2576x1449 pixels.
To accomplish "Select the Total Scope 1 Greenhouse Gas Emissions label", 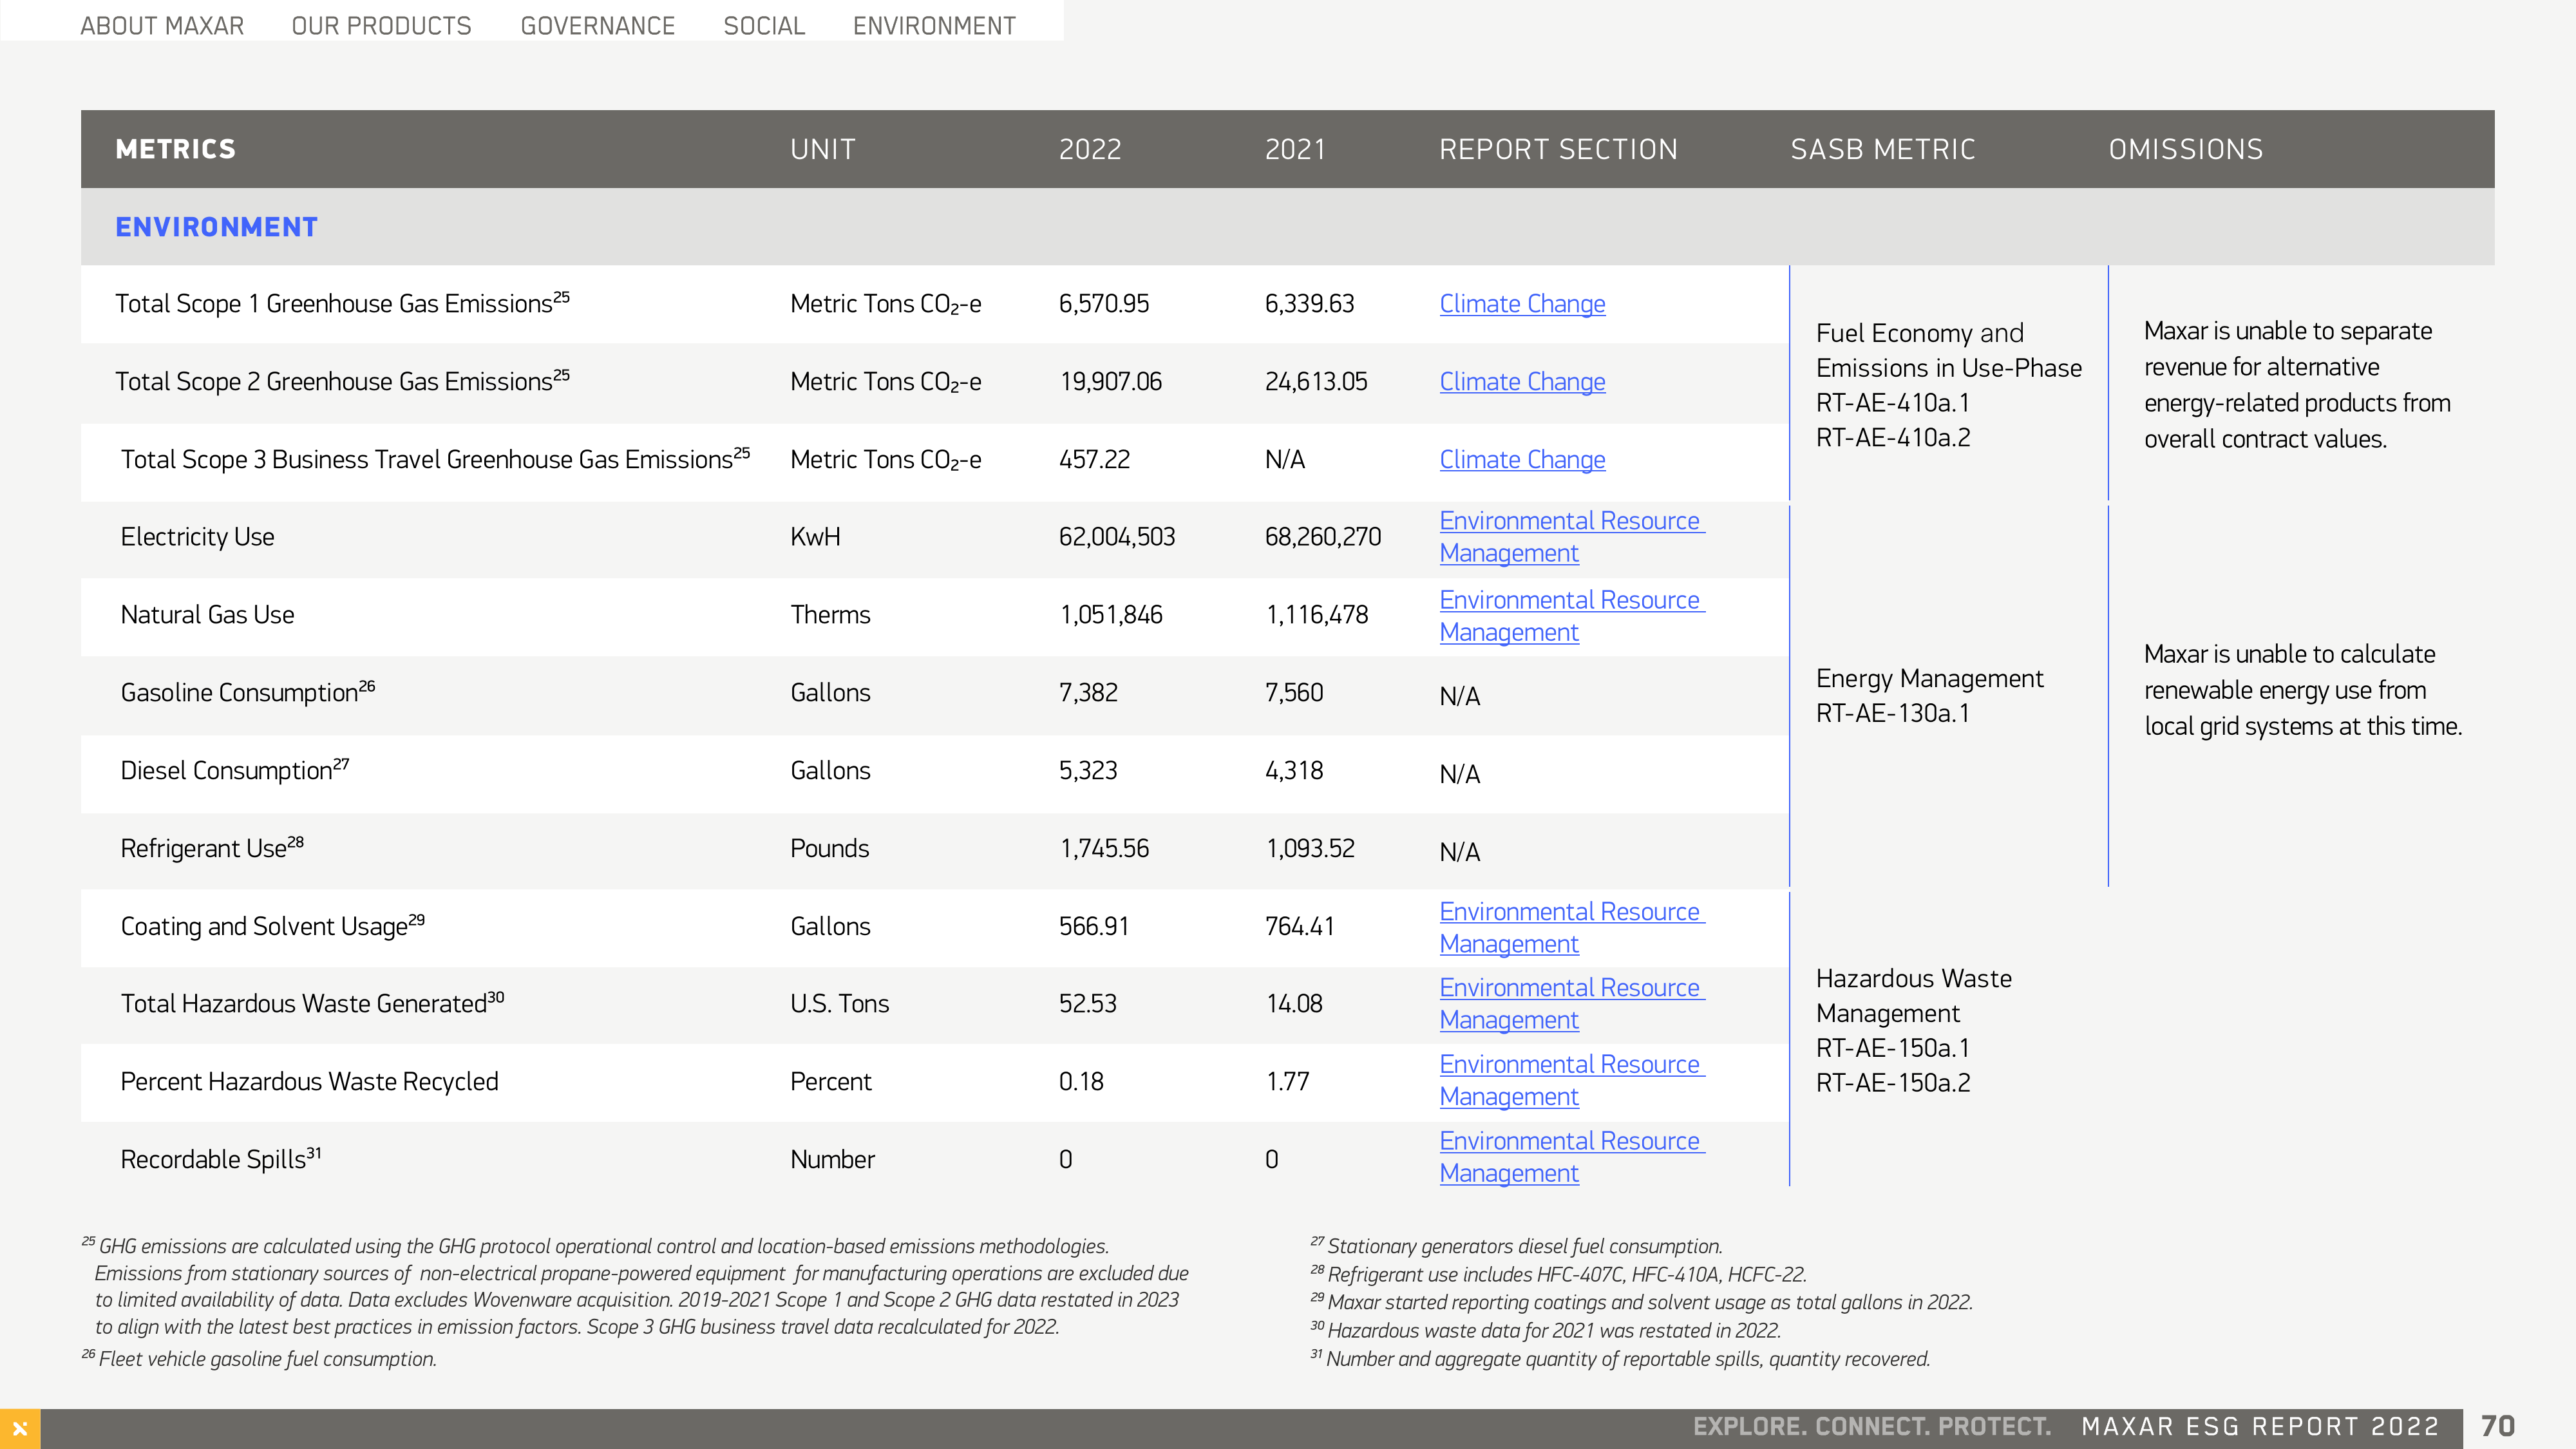I will 342,303.
